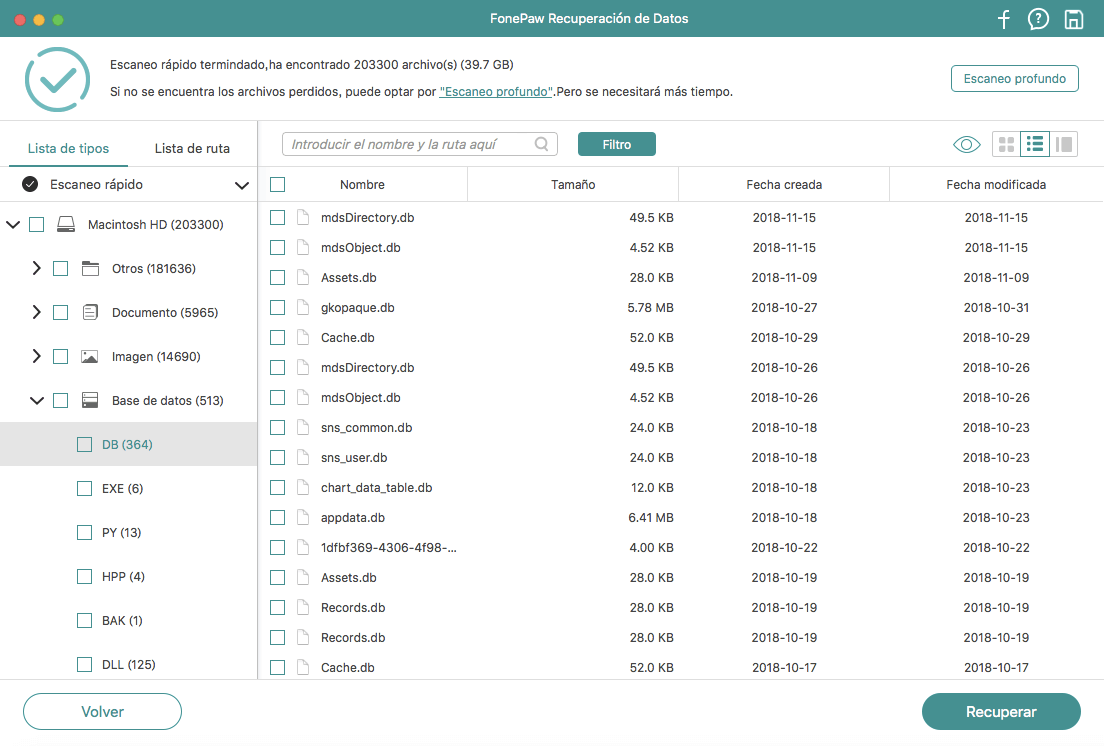This screenshot has height=746, width=1104.
Task: Click the scan complete checkmark icon
Action: (x=58, y=80)
